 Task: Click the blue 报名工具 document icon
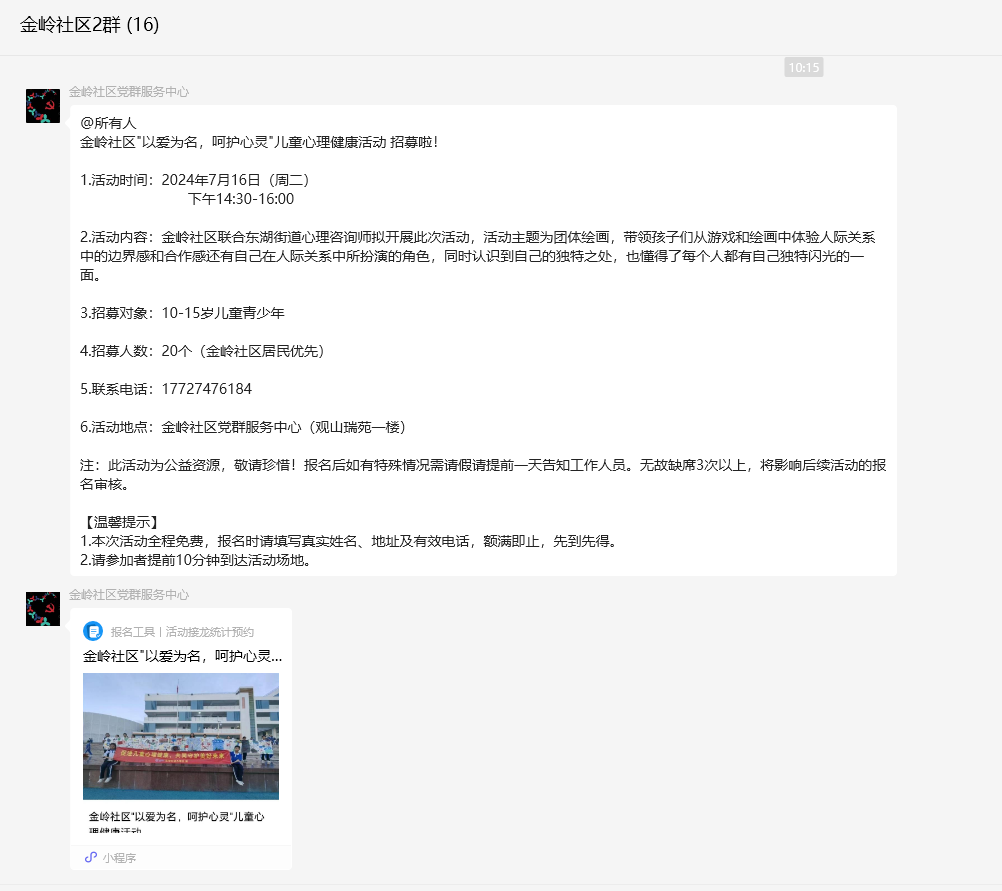93,631
